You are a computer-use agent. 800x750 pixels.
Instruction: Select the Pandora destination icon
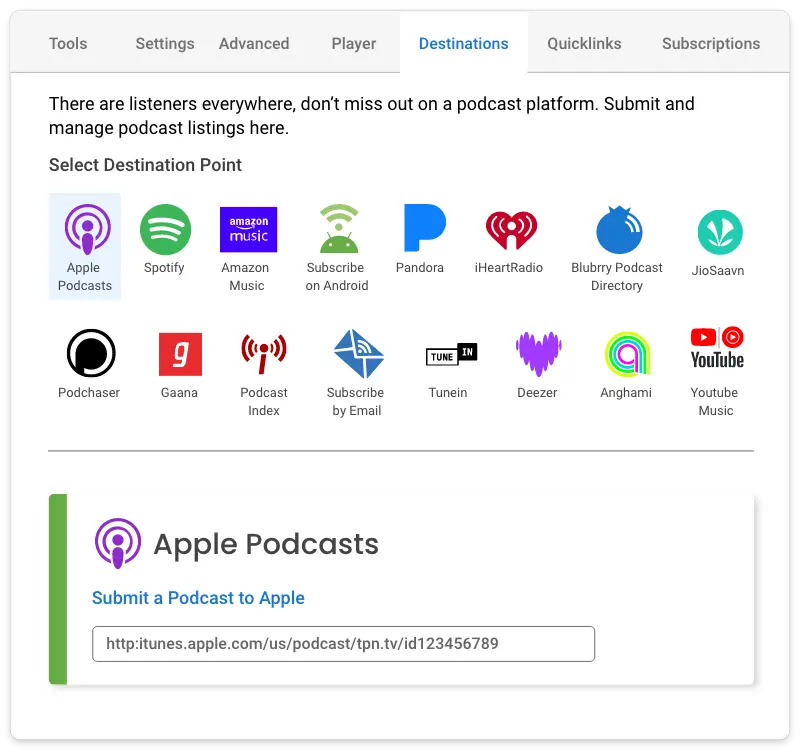pos(424,228)
